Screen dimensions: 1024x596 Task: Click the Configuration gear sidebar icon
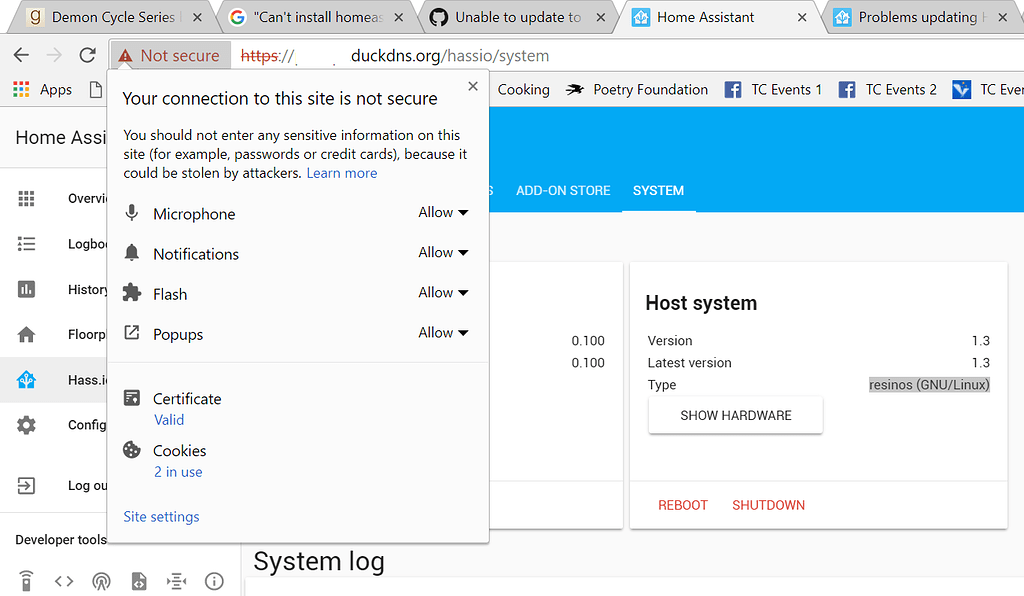[x=27, y=425]
